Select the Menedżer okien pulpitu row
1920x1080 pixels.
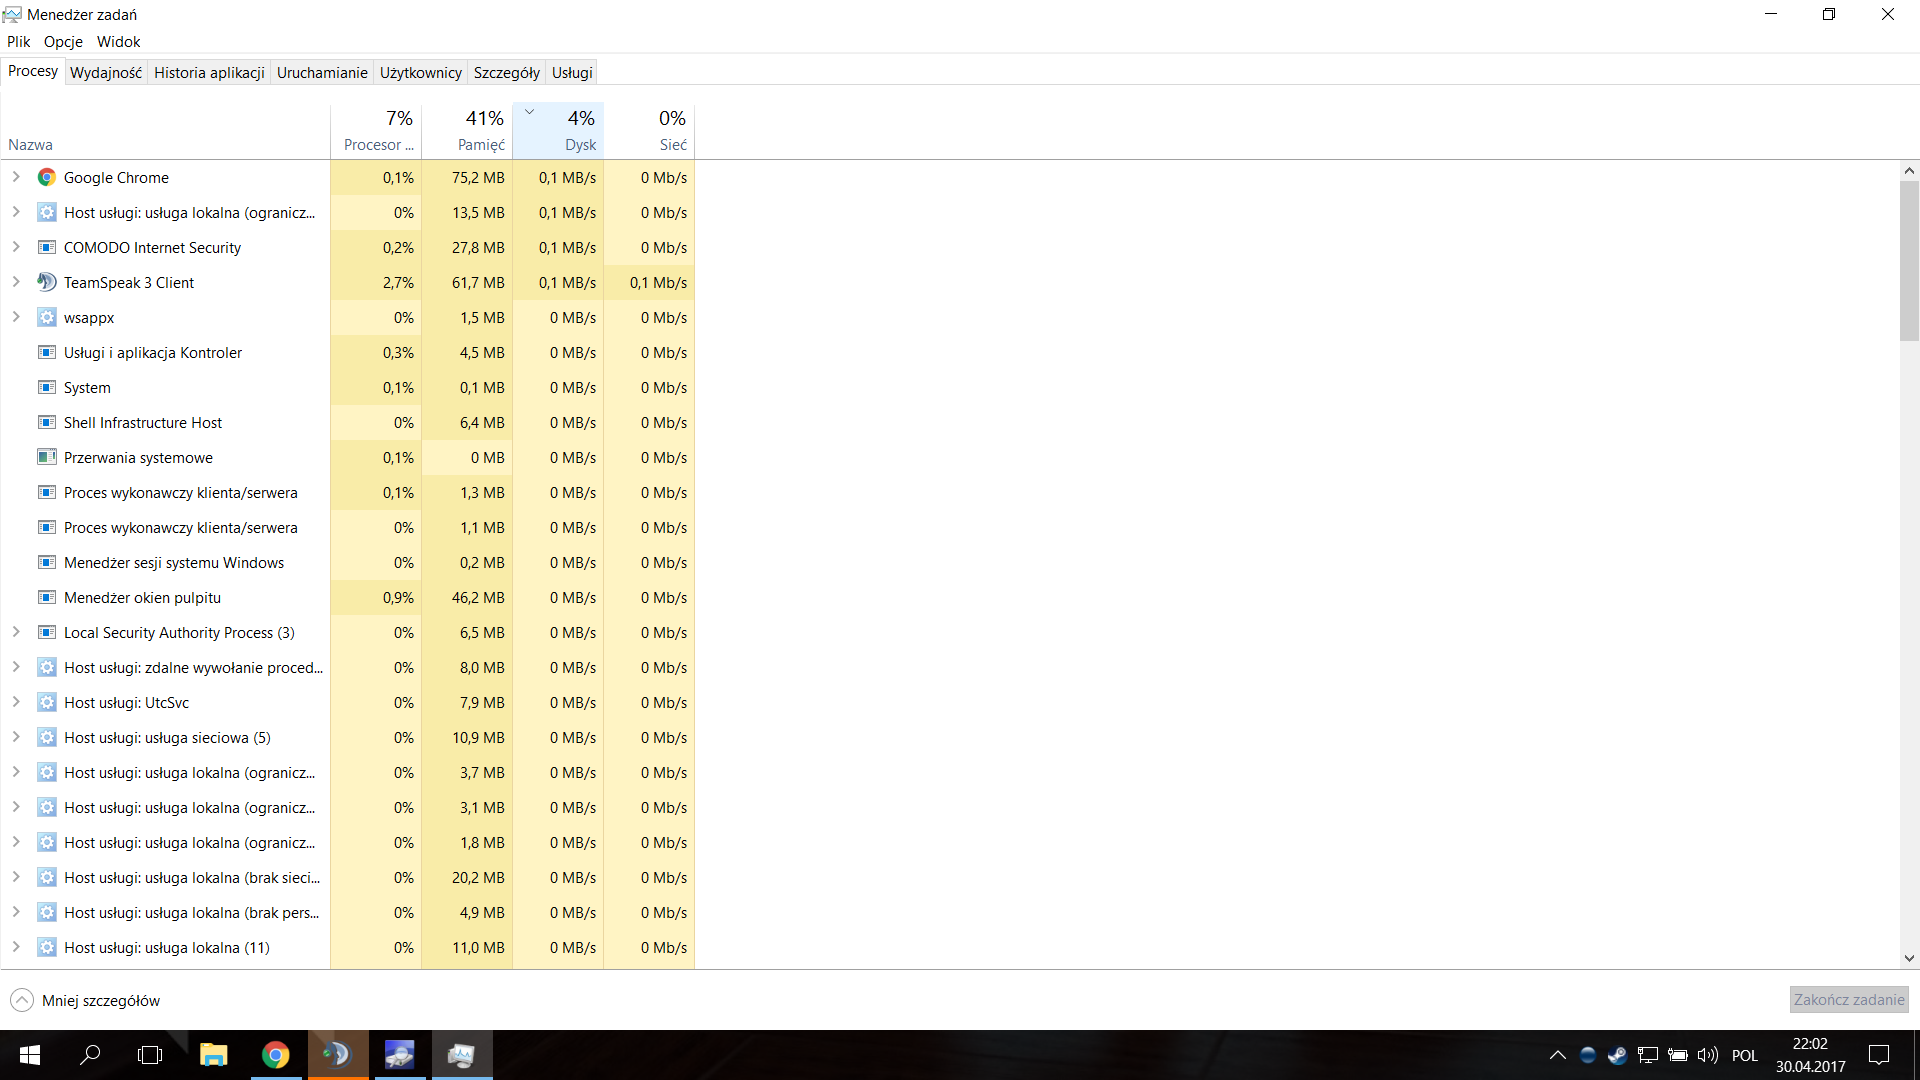click(348, 597)
